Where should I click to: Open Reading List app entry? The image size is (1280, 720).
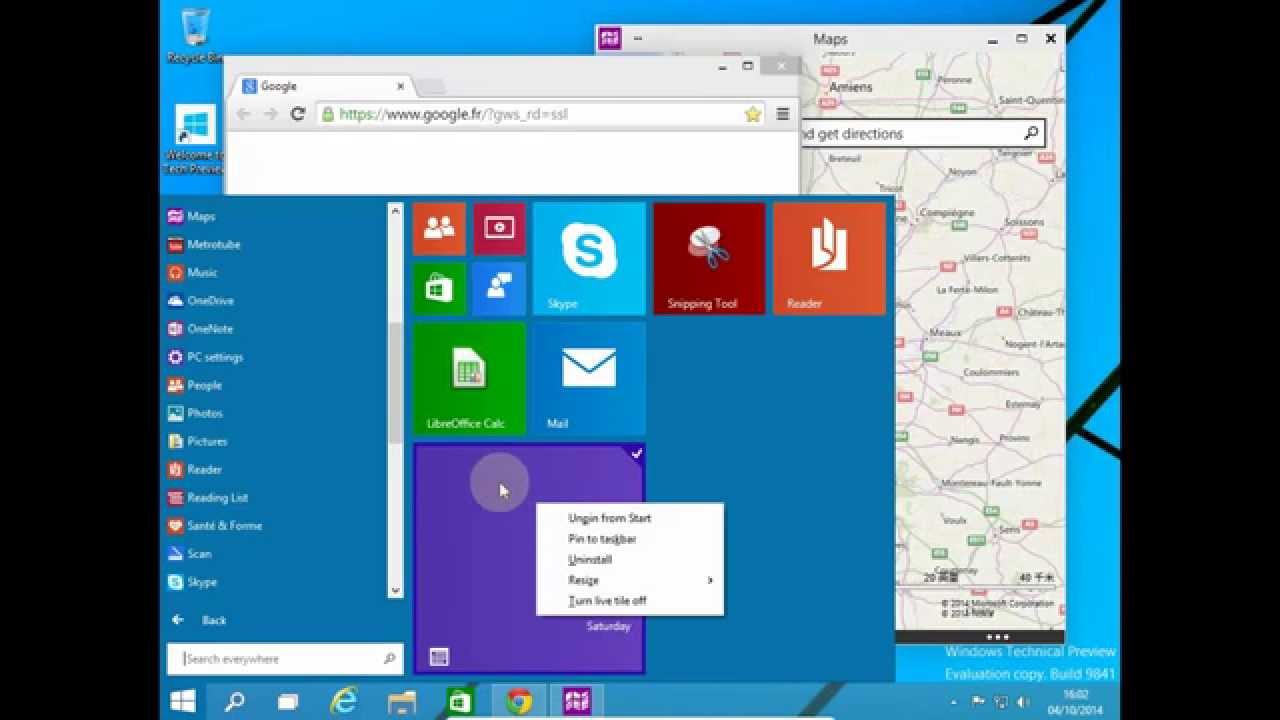click(208, 497)
